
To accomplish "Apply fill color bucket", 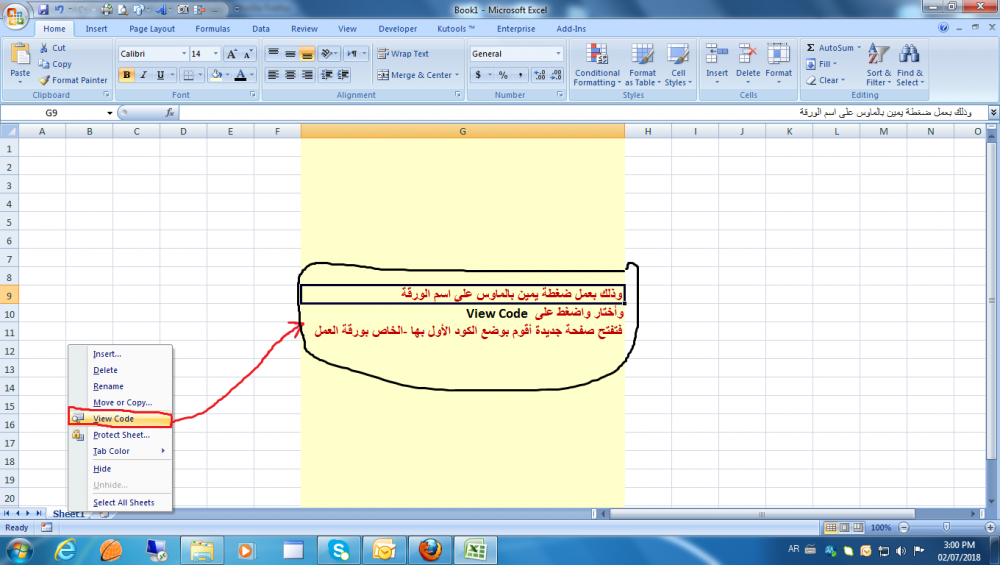I will coord(216,75).
